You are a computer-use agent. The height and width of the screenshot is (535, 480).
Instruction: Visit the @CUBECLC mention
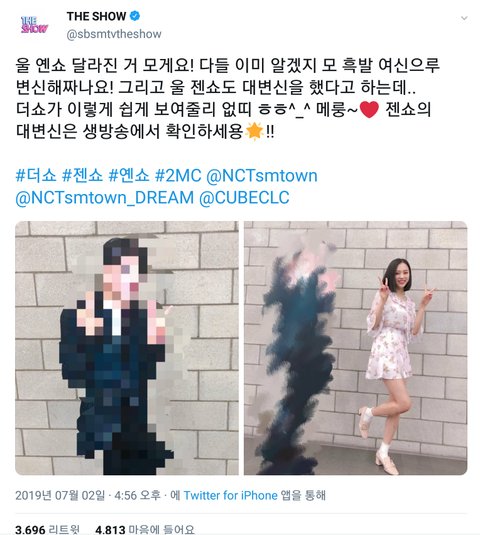pyautogui.click(x=244, y=198)
